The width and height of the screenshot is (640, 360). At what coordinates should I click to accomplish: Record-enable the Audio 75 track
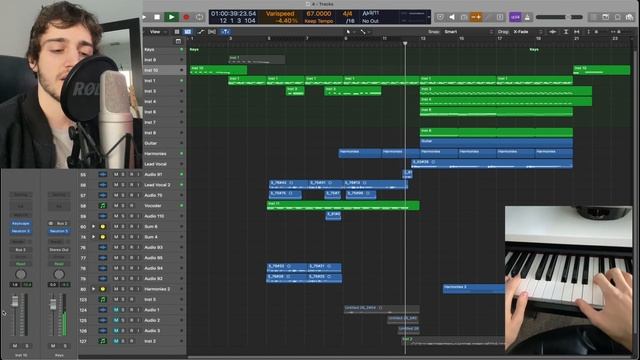tap(131, 195)
